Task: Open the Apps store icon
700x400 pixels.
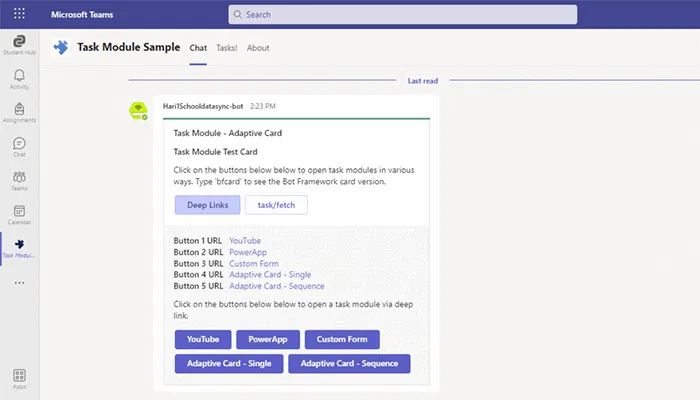Action: point(19,376)
